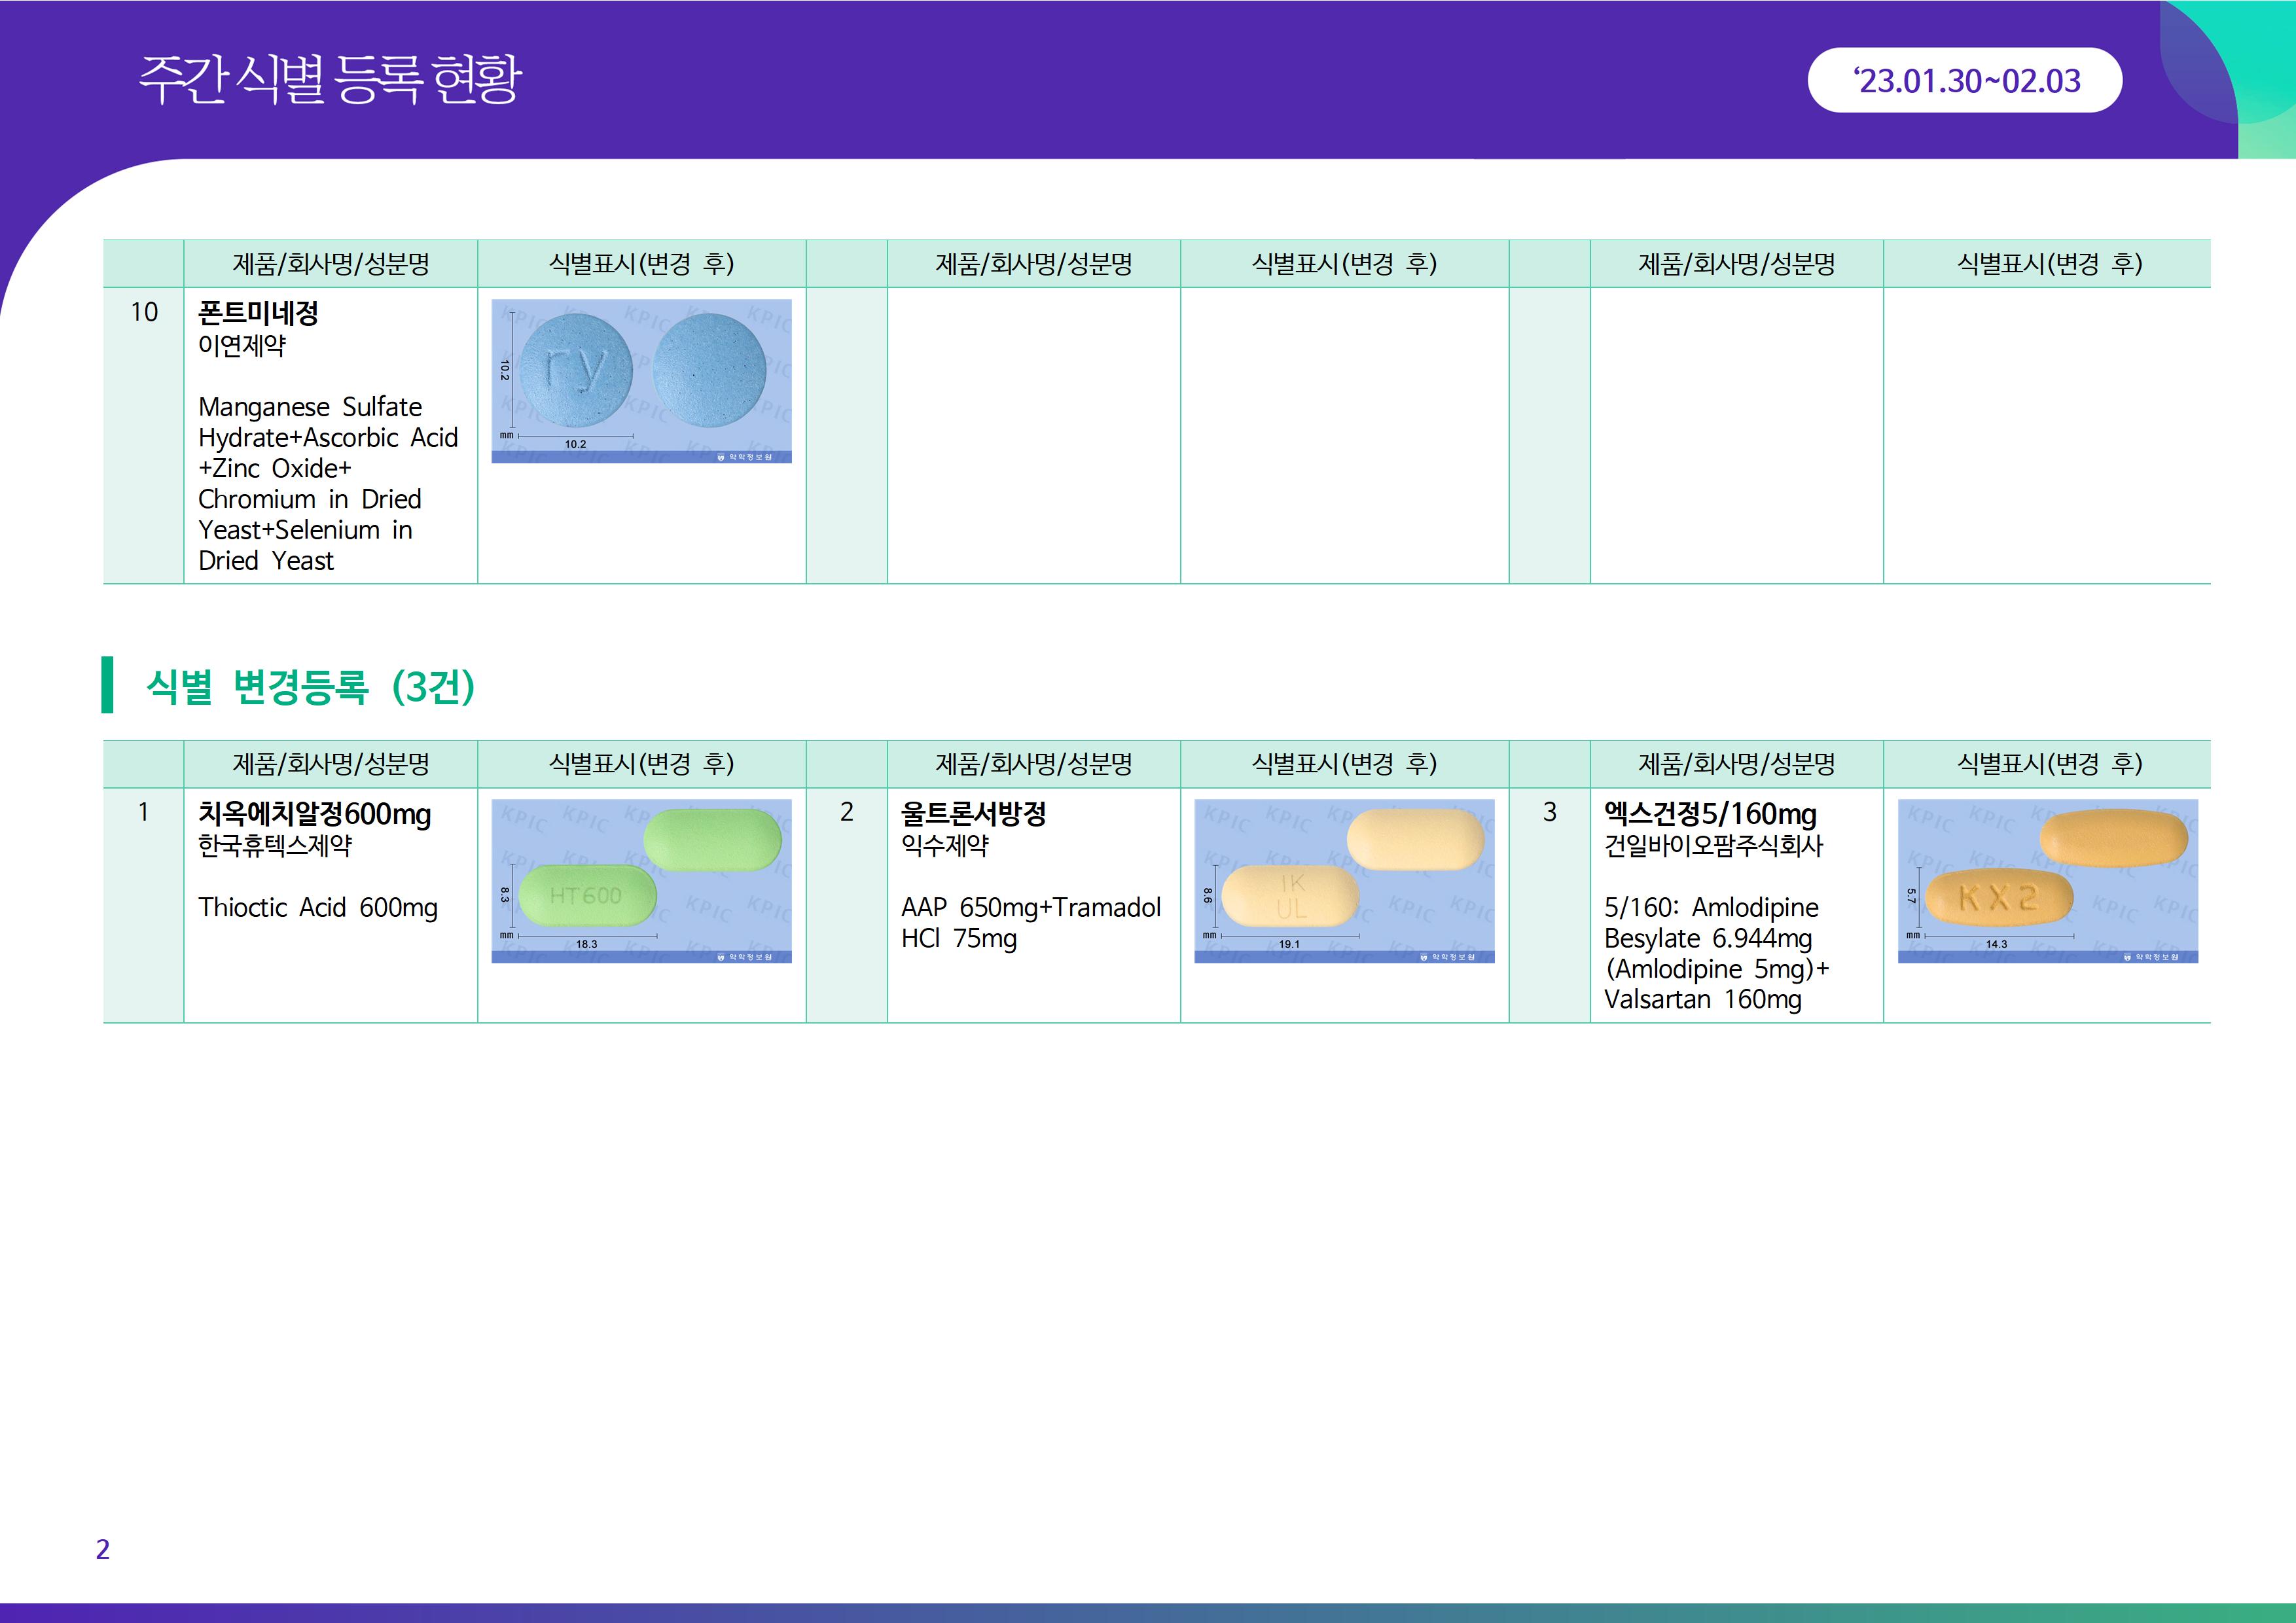
Task: Click row number 10 cell
Action: pos(144,313)
